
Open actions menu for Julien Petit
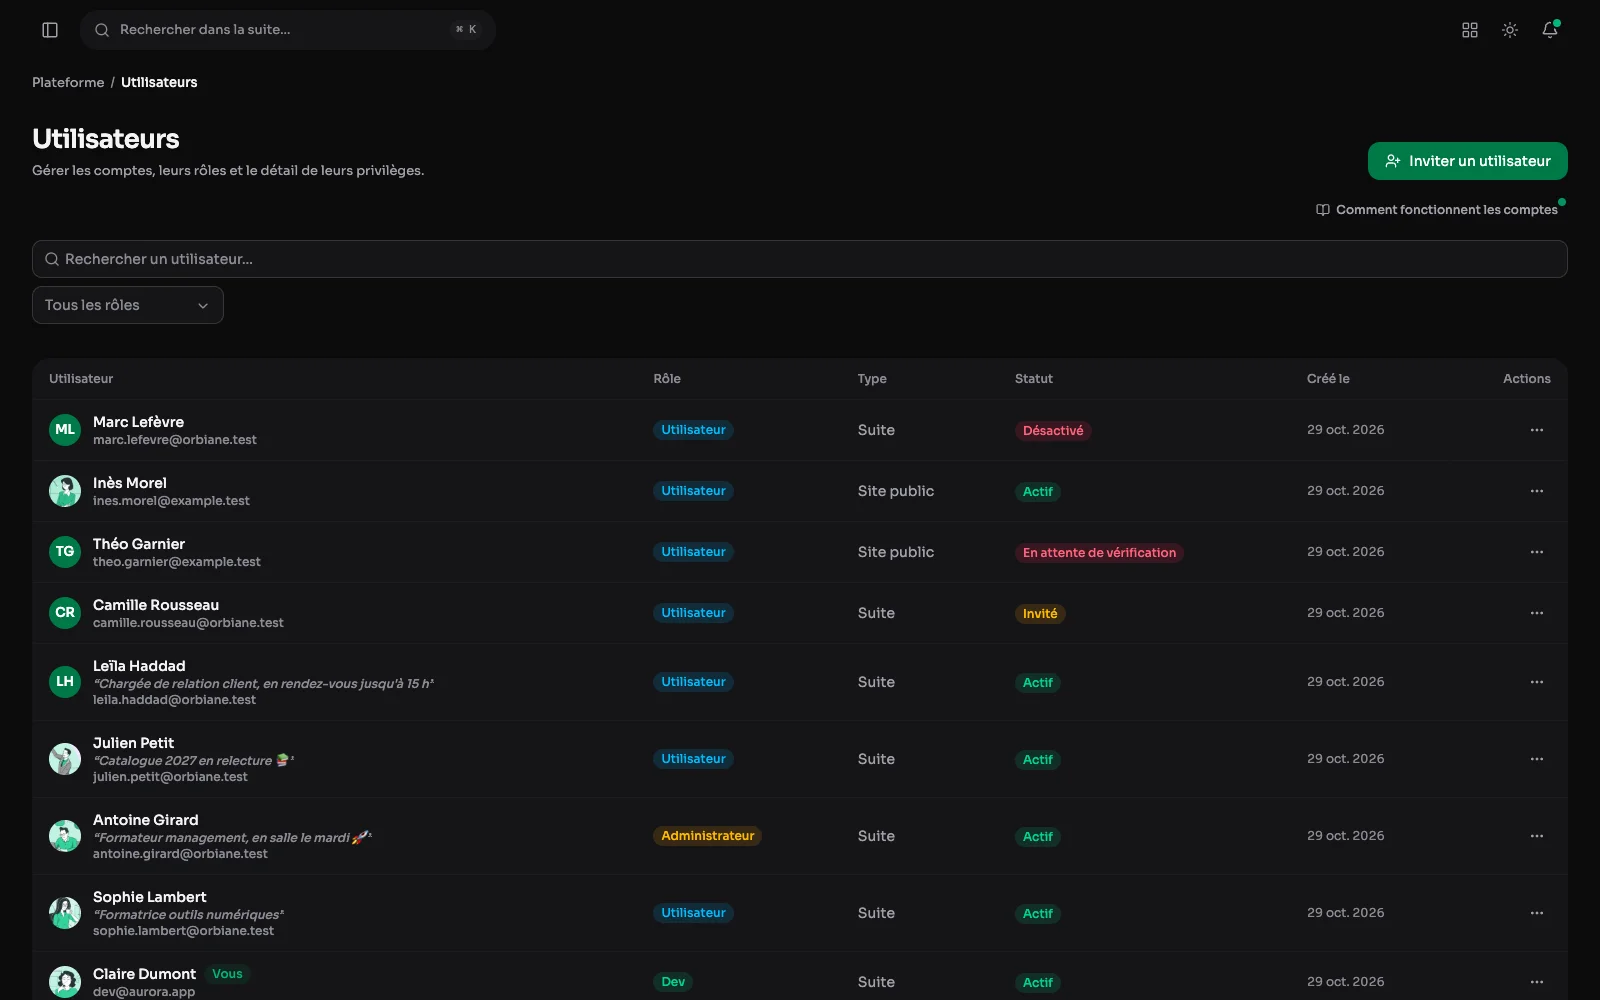1537,759
